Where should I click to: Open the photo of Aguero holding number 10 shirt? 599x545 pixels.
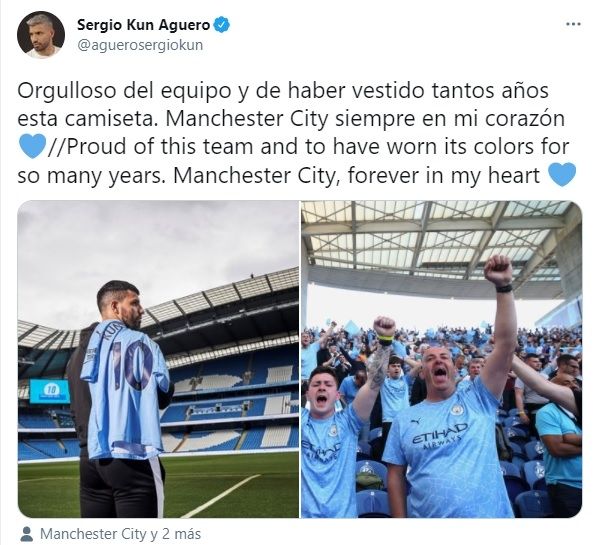(158, 359)
